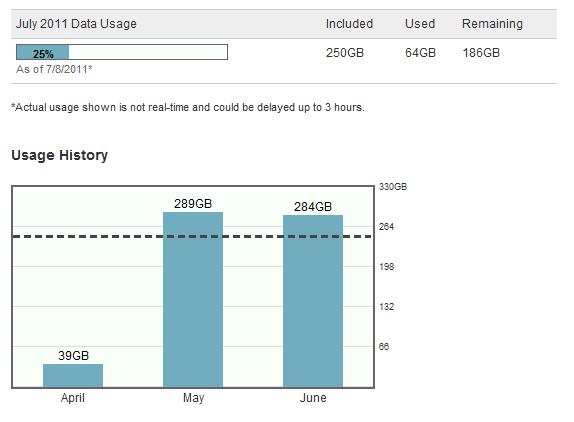The height and width of the screenshot is (422, 574).
Task: Click the 289GB label above May
Action: pyautogui.click(x=193, y=203)
